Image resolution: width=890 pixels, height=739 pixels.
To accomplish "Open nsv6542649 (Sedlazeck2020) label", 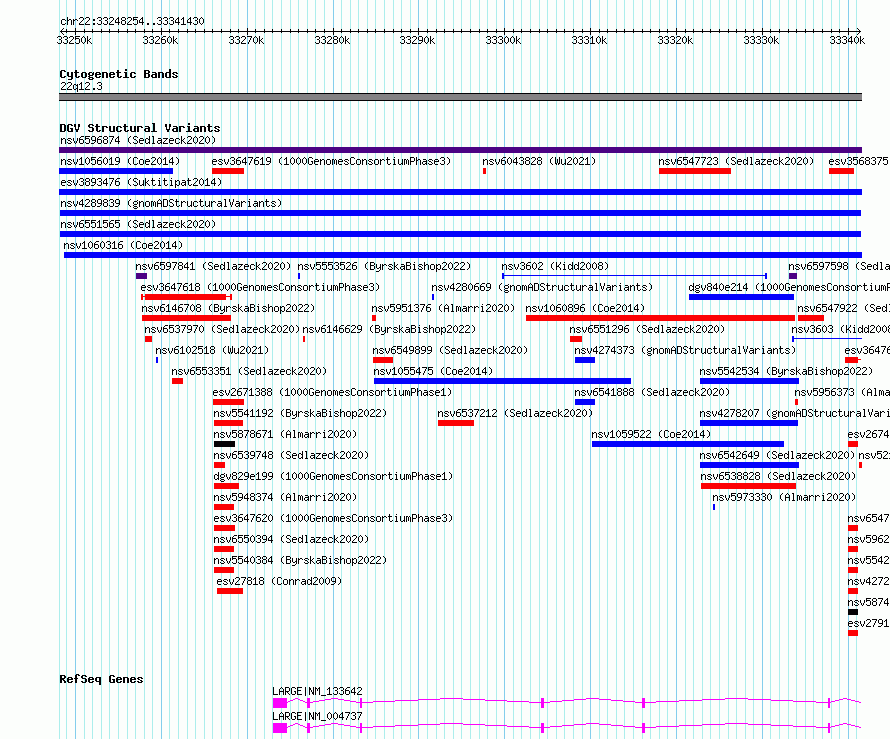I will click(777, 455).
